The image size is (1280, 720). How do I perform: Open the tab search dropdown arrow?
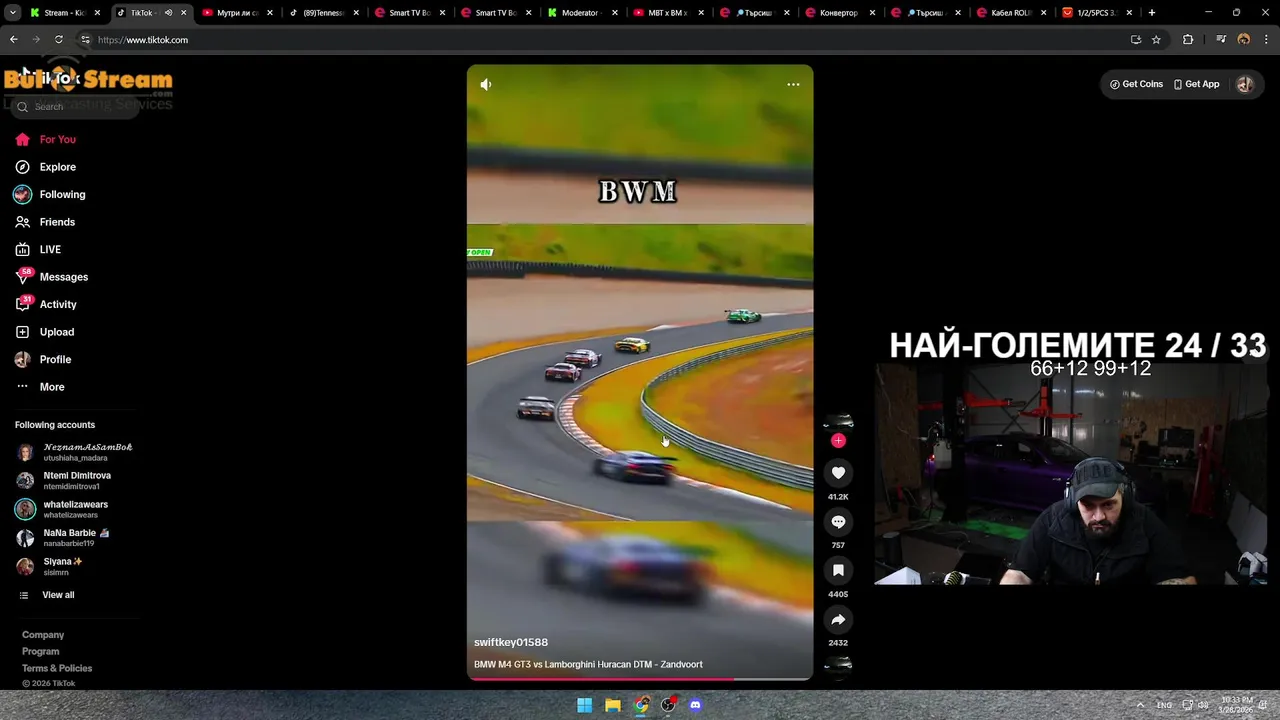[12, 13]
